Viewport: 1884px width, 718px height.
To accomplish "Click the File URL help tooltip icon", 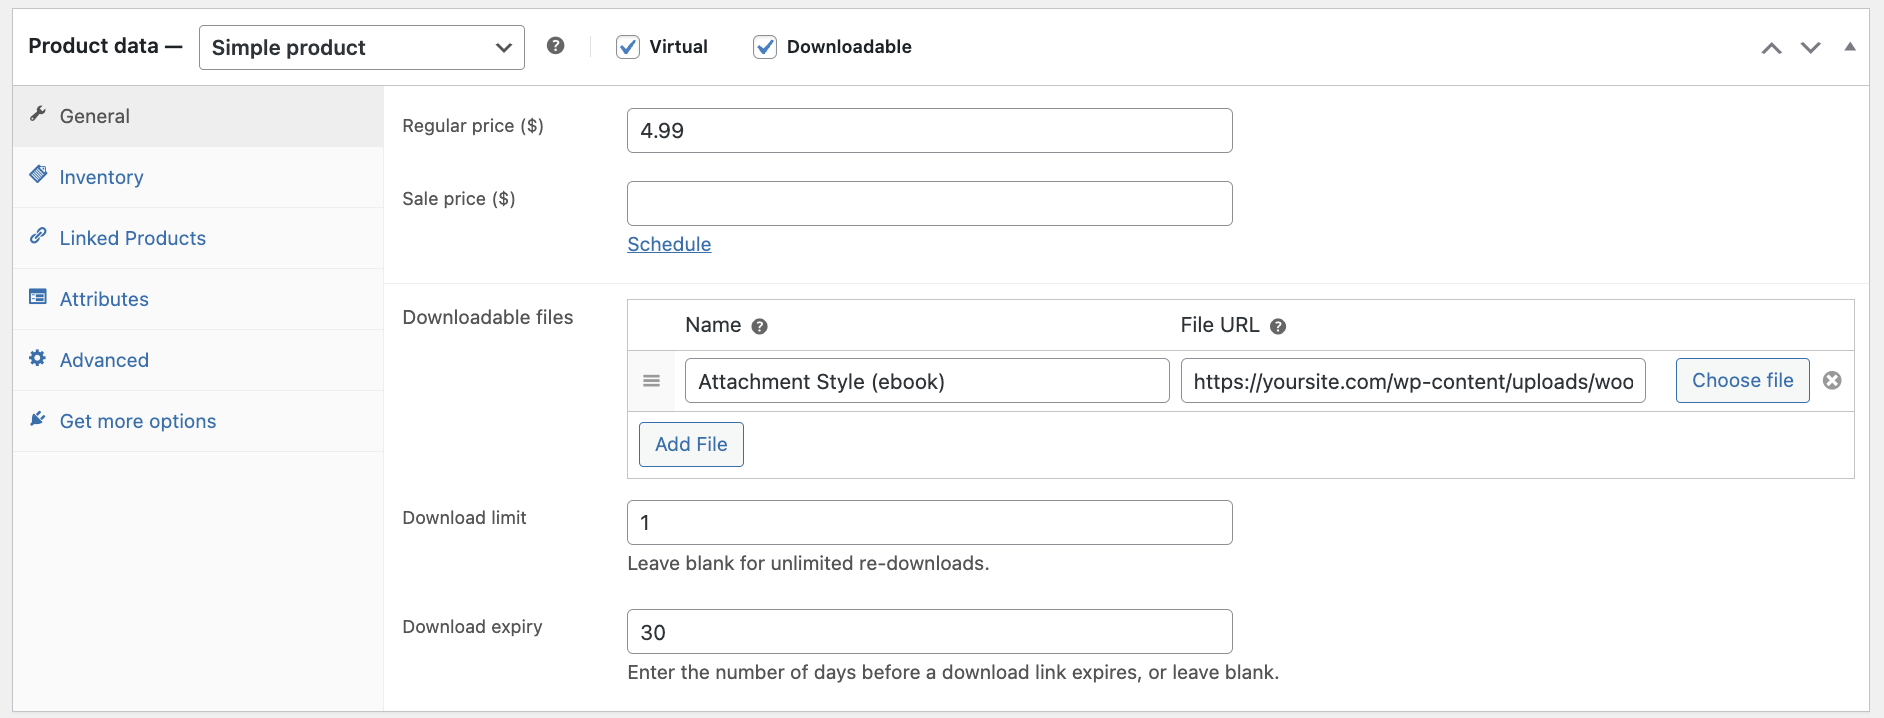I will (x=1277, y=326).
